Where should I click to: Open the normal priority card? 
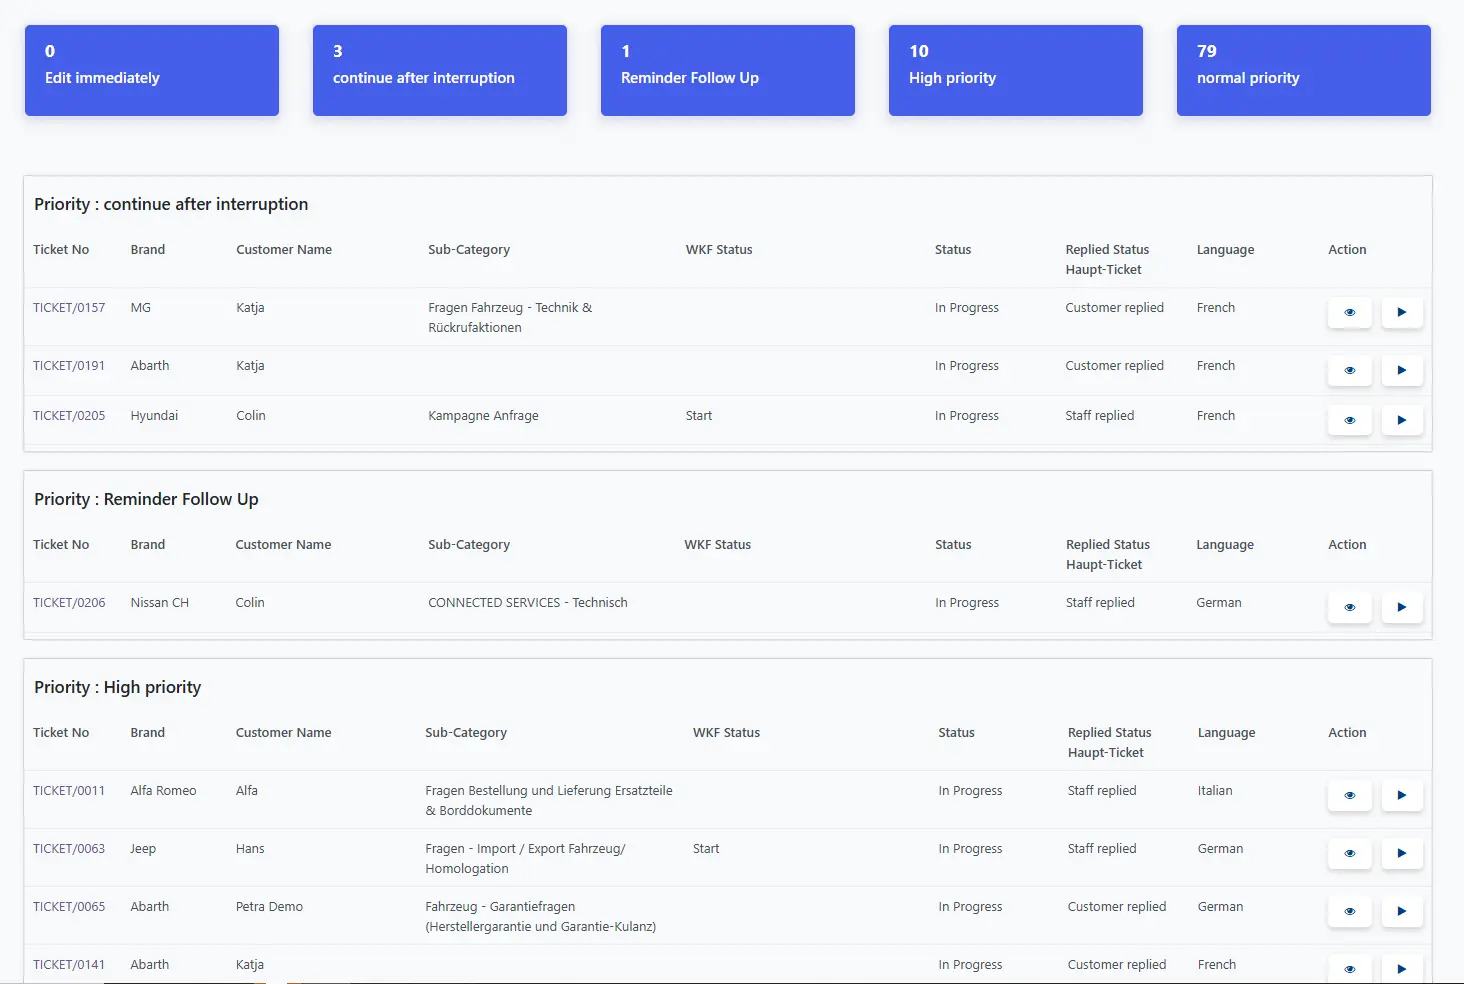(x=1304, y=70)
